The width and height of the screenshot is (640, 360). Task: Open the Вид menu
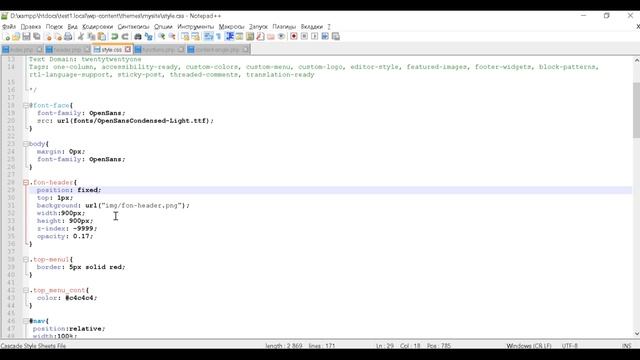(x=72, y=27)
